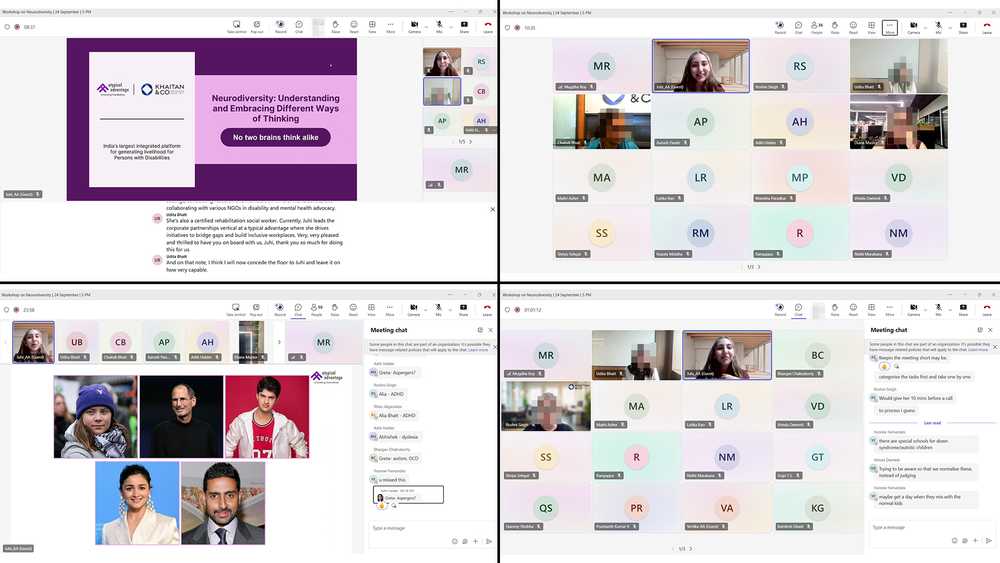Image resolution: width=1000 pixels, height=563 pixels.
Task: Open More menu in bottom-right meeting window
Action: (890, 310)
